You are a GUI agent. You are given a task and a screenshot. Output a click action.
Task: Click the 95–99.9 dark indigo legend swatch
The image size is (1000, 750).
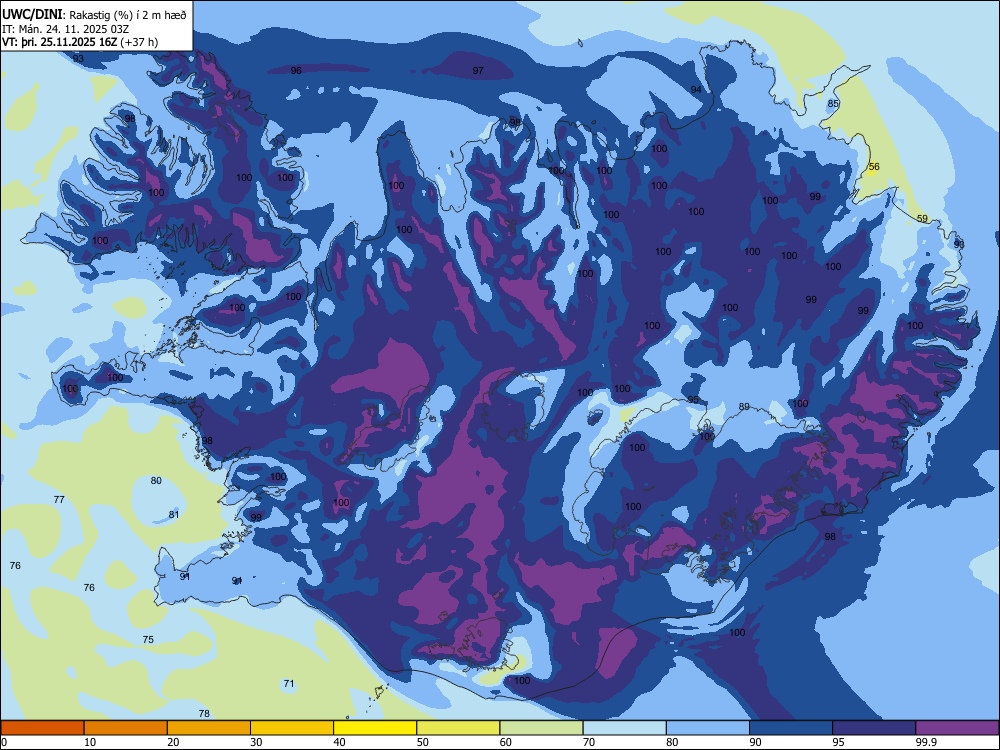(874, 728)
